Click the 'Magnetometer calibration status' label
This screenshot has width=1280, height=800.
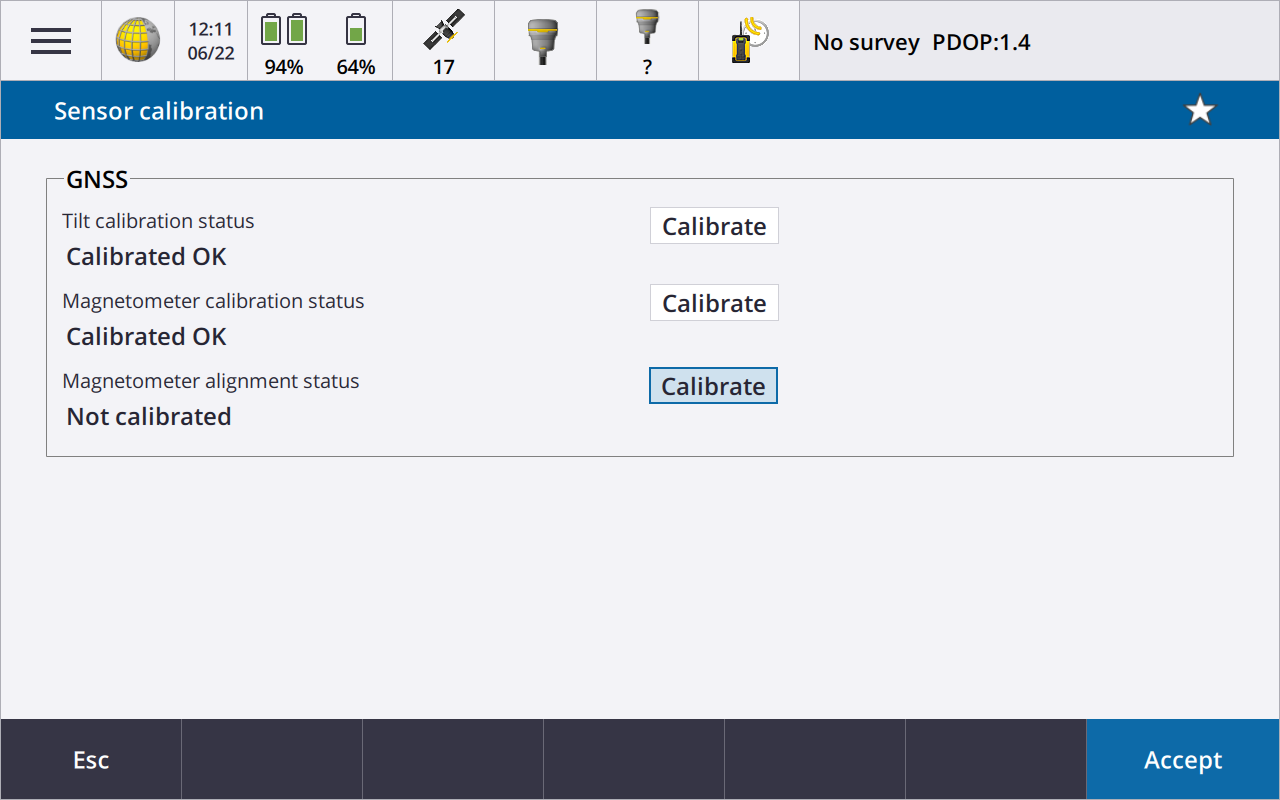click(213, 301)
